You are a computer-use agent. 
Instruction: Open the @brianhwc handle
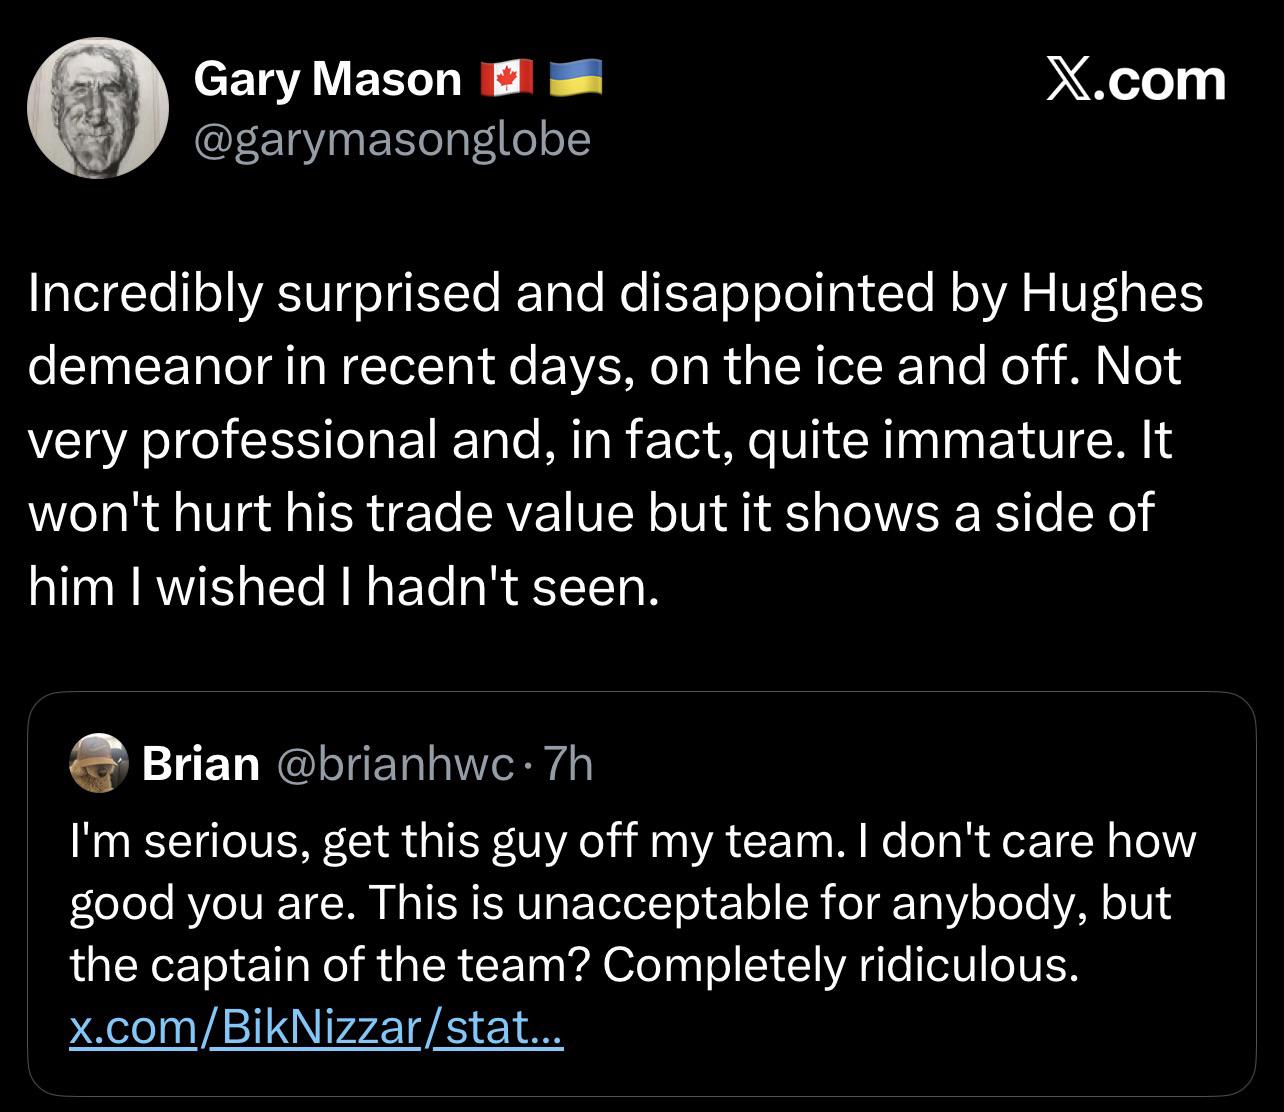tap(394, 764)
